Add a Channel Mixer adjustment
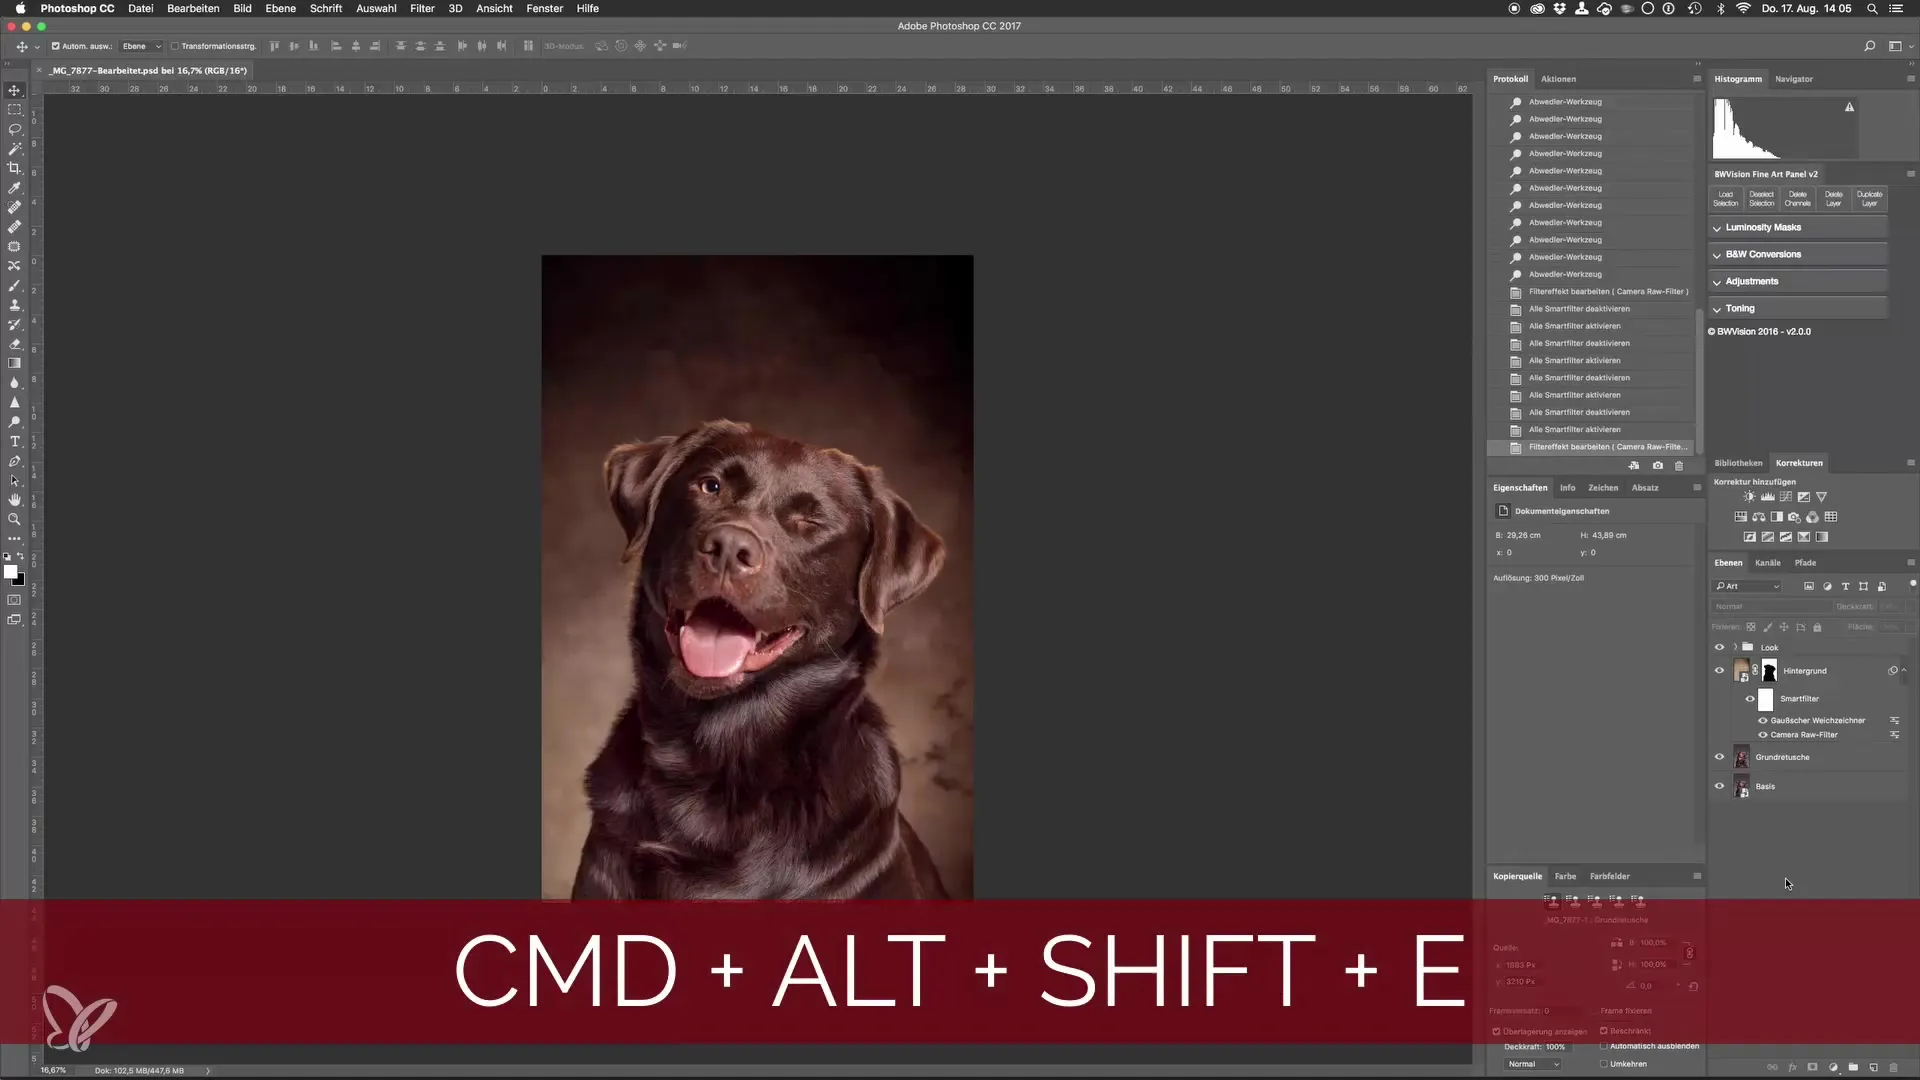The height and width of the screenshot is (1080, 1920). click(x=1812, y=517)
